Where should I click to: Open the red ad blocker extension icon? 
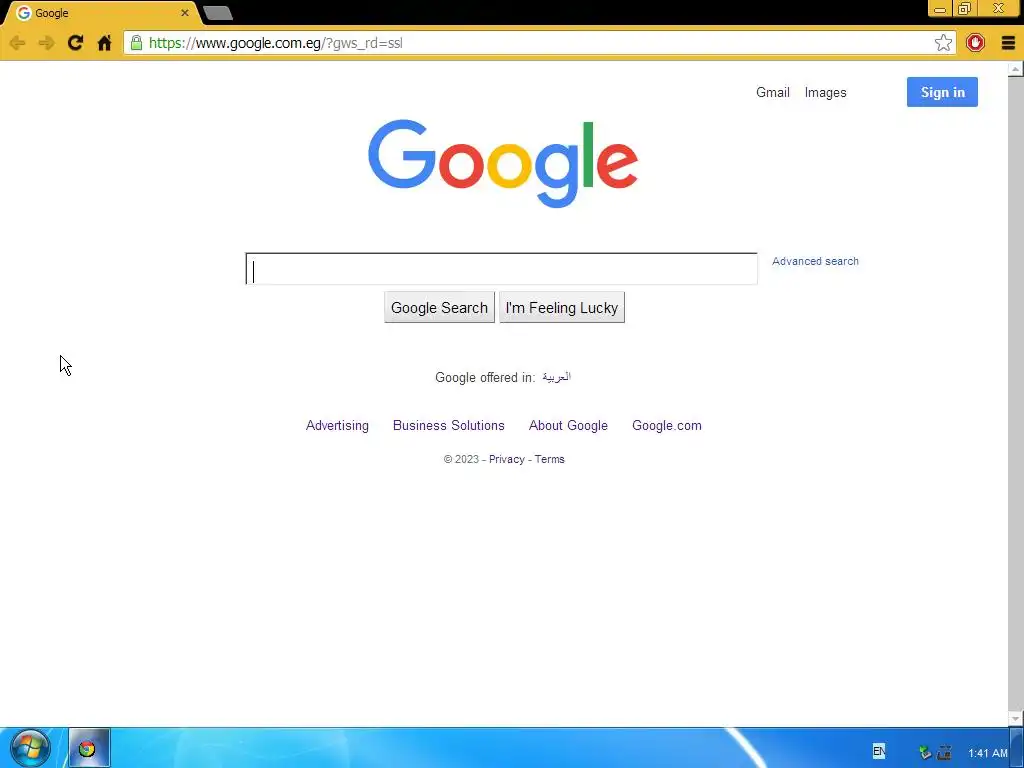click(x=975, y=43)
